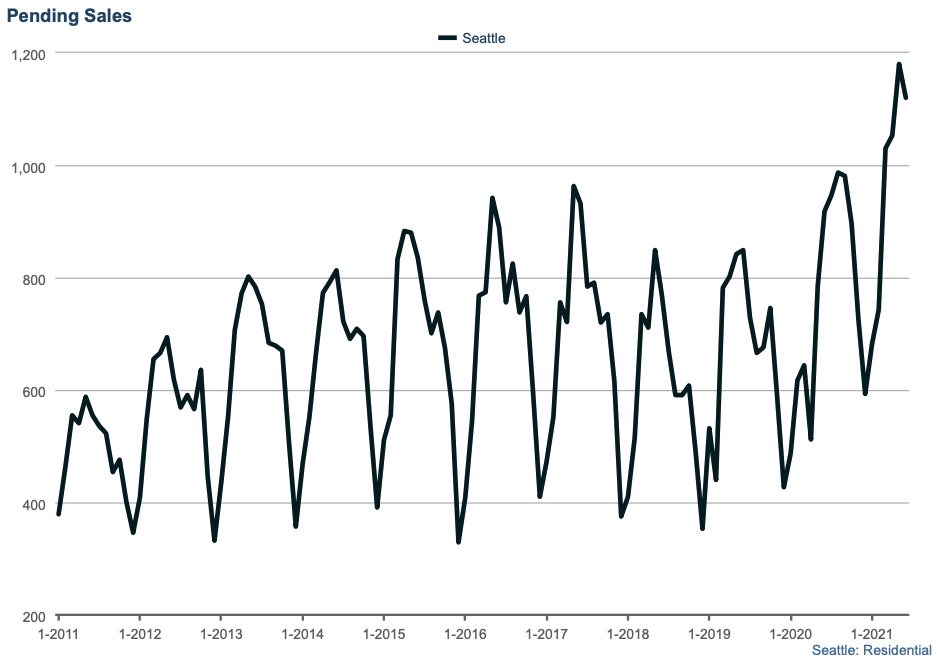
Task: Select the 400 y-axis label
Action: click(x=32, y=504)
